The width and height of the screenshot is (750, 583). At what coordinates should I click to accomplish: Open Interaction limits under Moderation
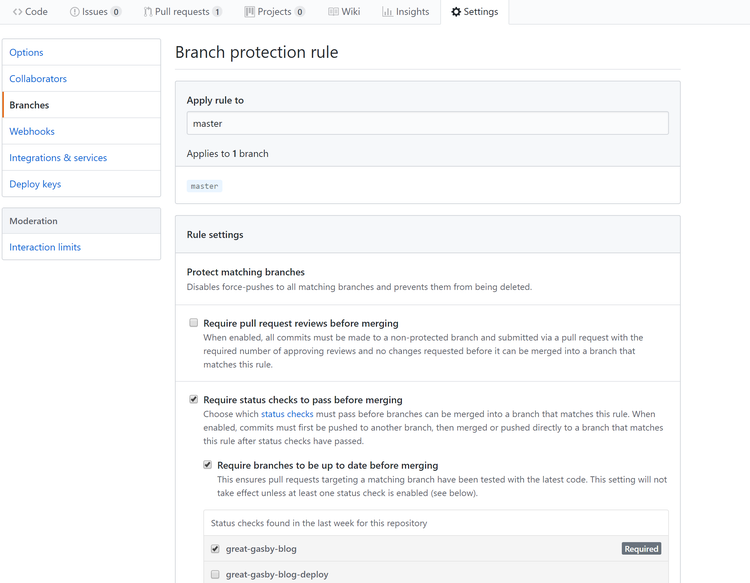point(81,247)
